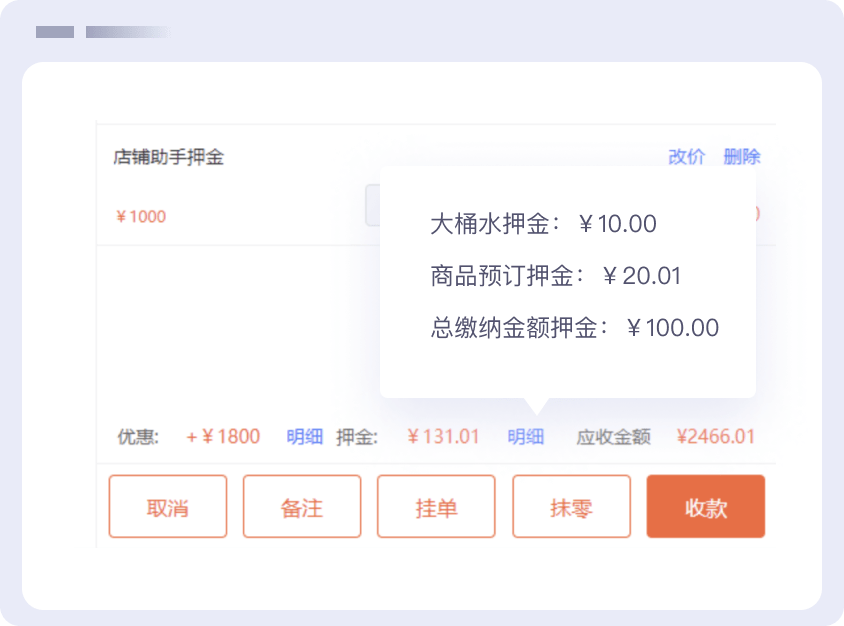
Task: Click the quantity input box beside ¥1000
Action: [x=372, y=206]
